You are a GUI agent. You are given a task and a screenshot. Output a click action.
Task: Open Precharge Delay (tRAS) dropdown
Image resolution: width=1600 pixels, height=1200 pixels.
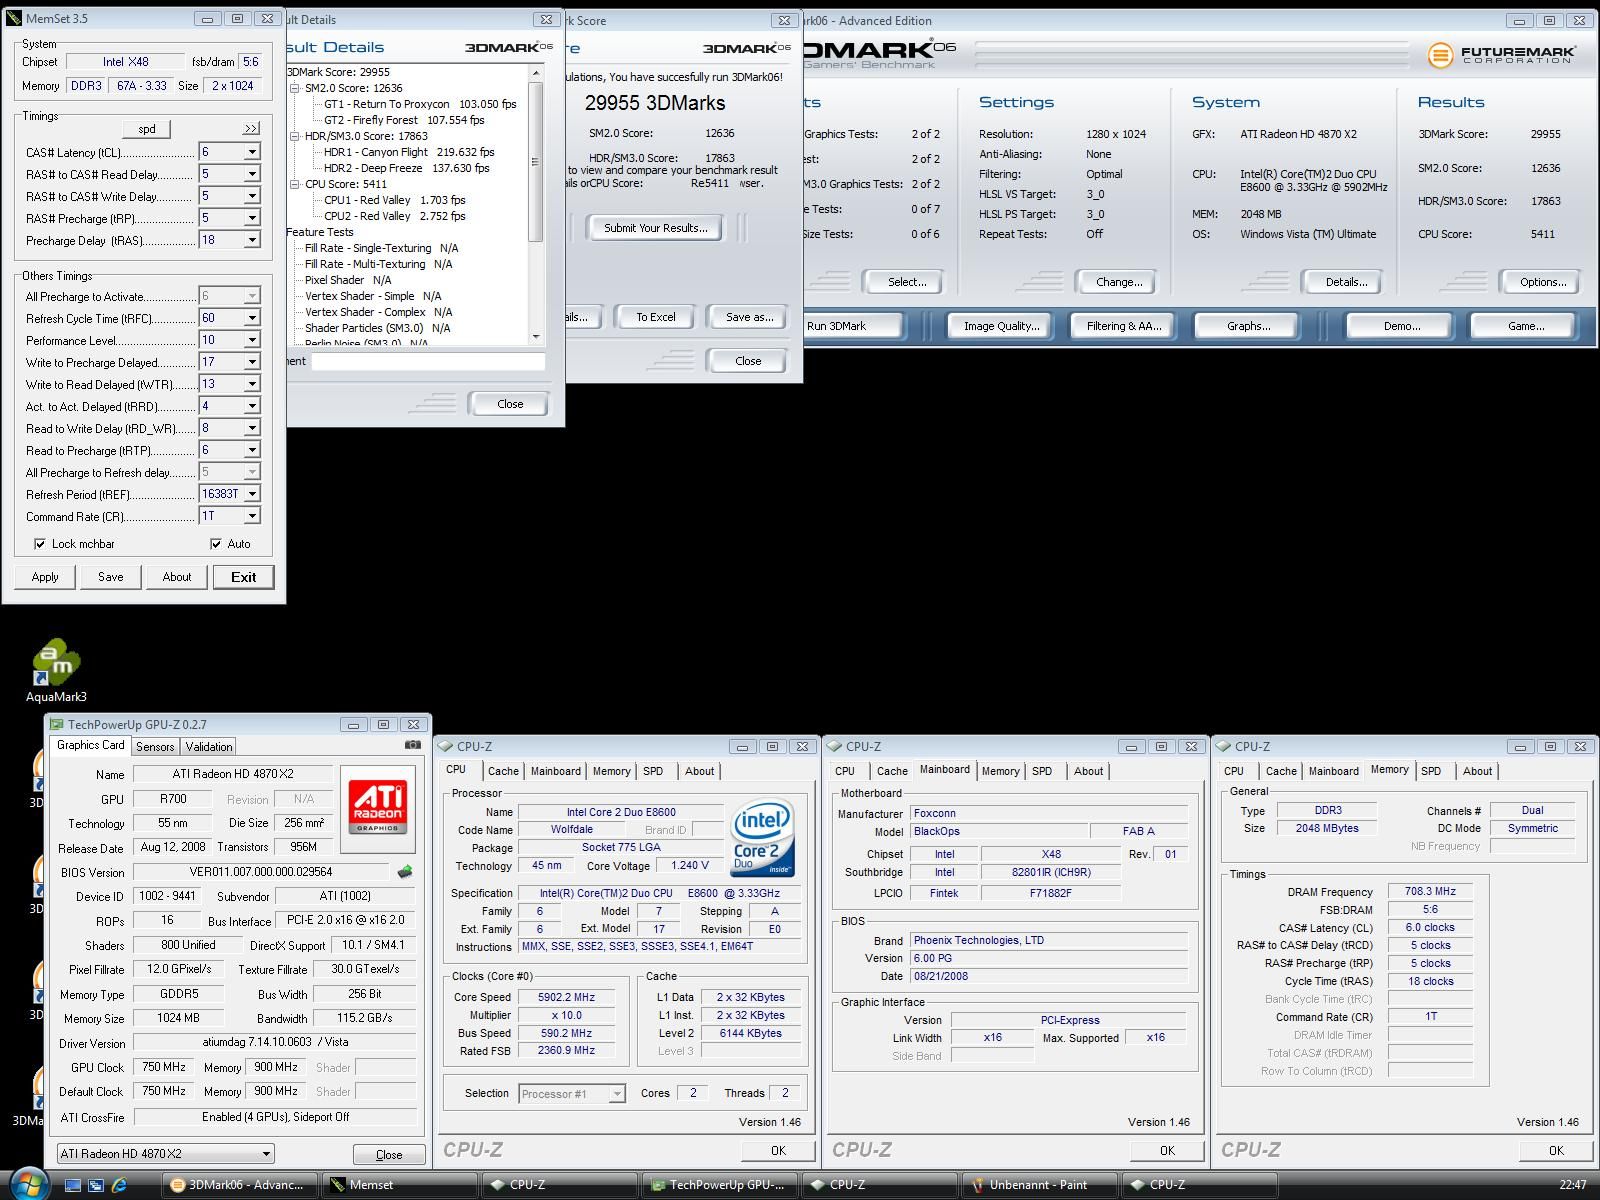click(252, 240)
